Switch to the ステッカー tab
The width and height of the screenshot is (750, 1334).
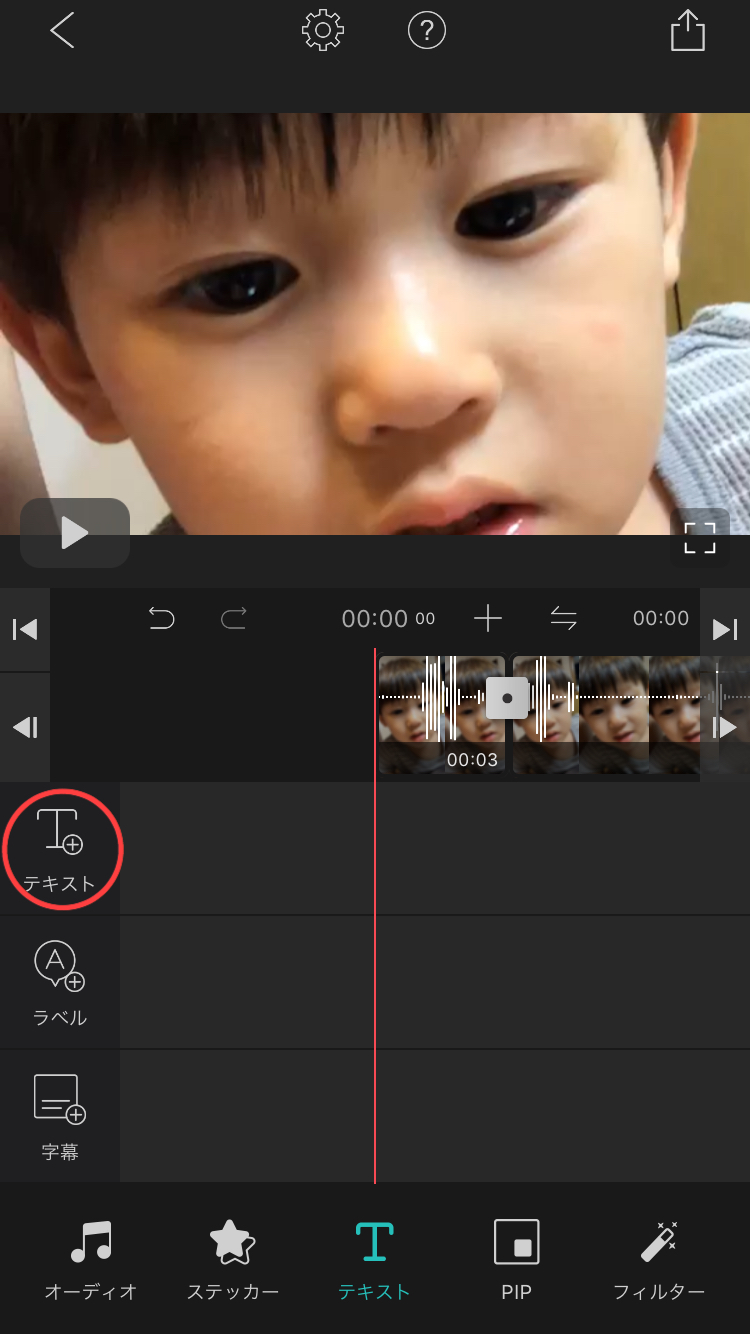point(233,1258)
